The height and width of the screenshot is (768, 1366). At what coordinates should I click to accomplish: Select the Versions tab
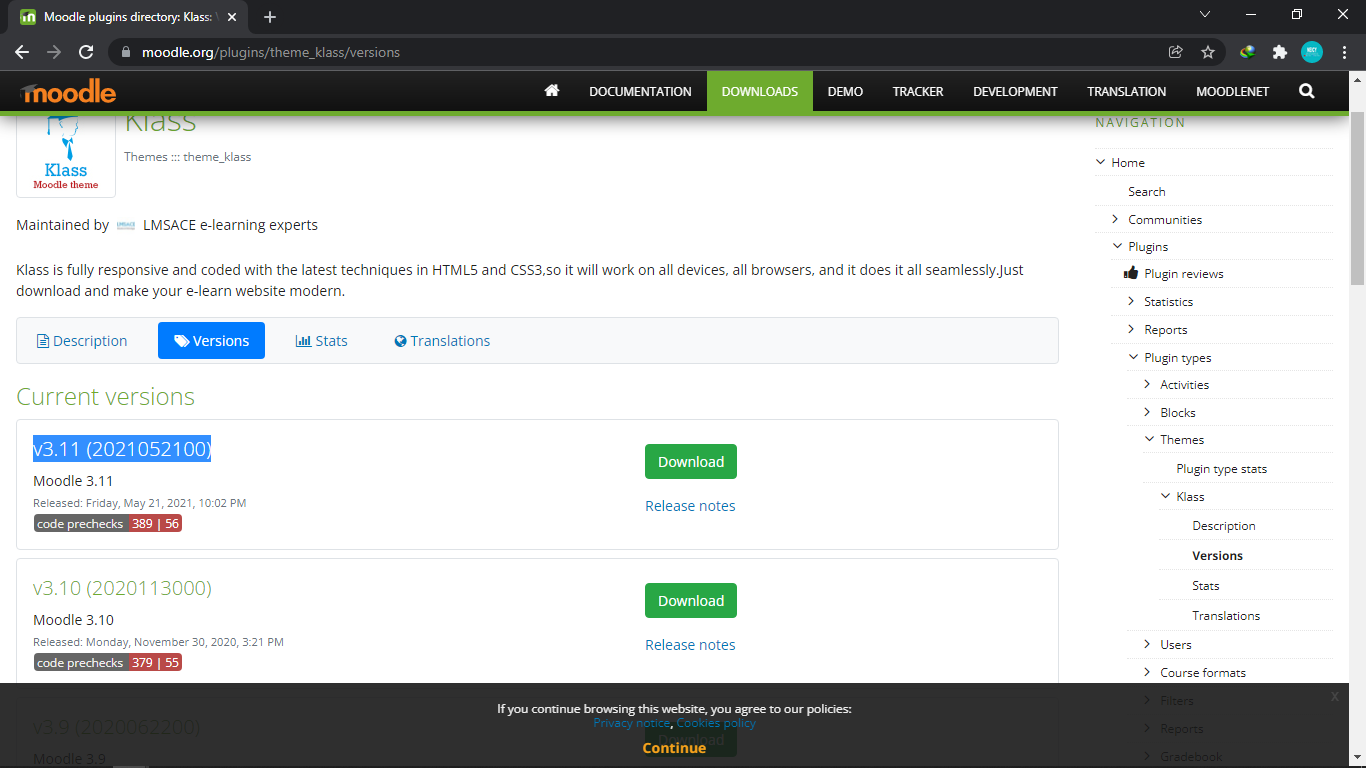[211, 341]
